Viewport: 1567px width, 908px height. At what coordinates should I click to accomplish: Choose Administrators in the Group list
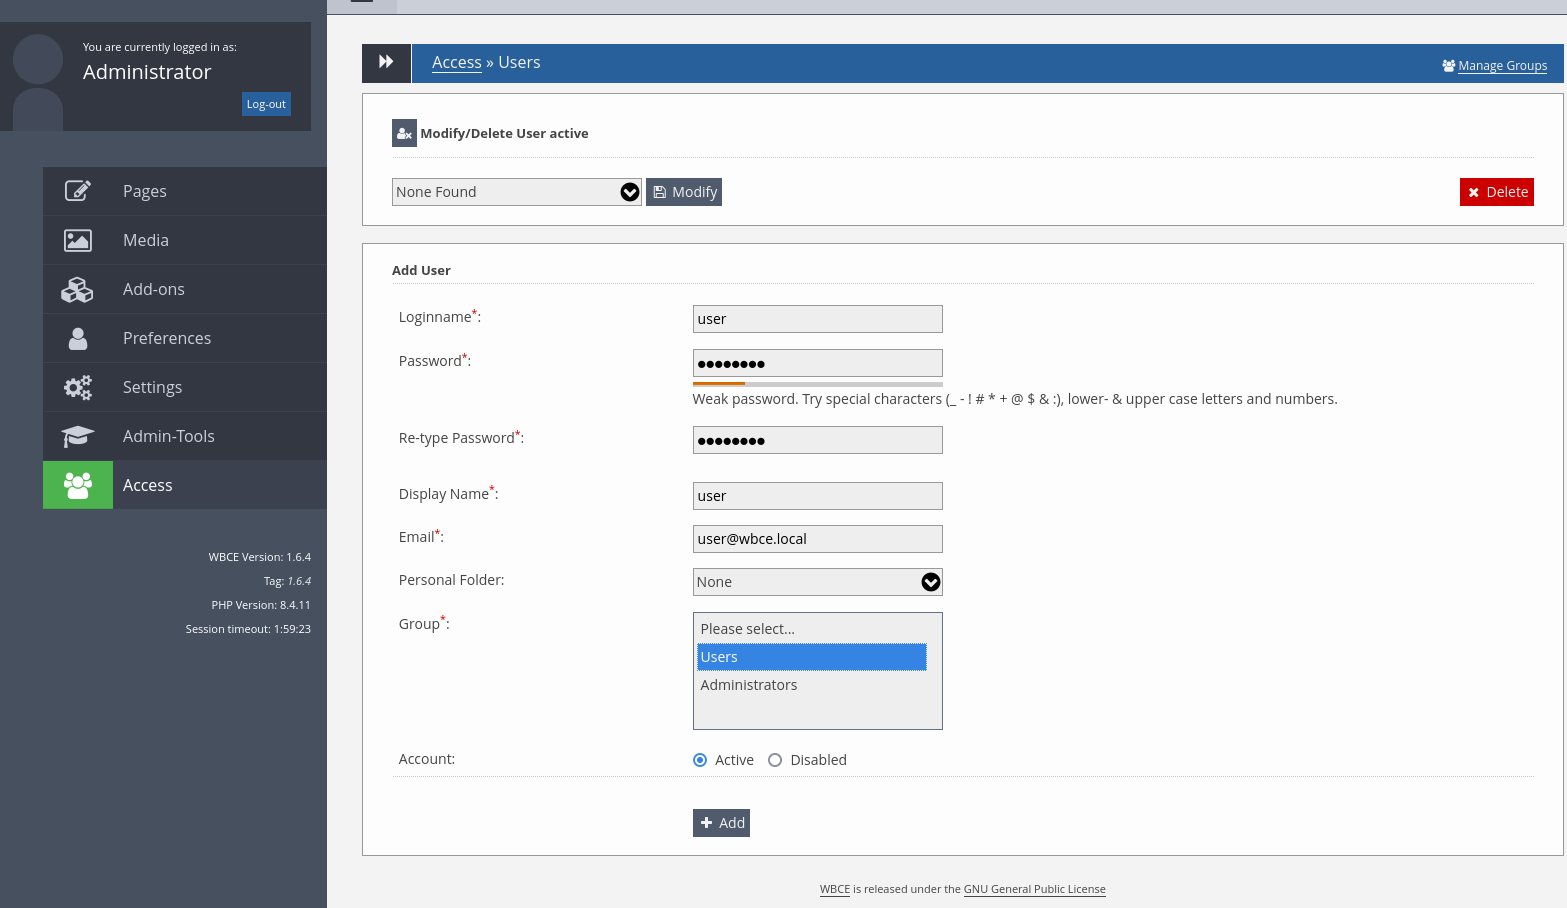[x=811, y=685]
